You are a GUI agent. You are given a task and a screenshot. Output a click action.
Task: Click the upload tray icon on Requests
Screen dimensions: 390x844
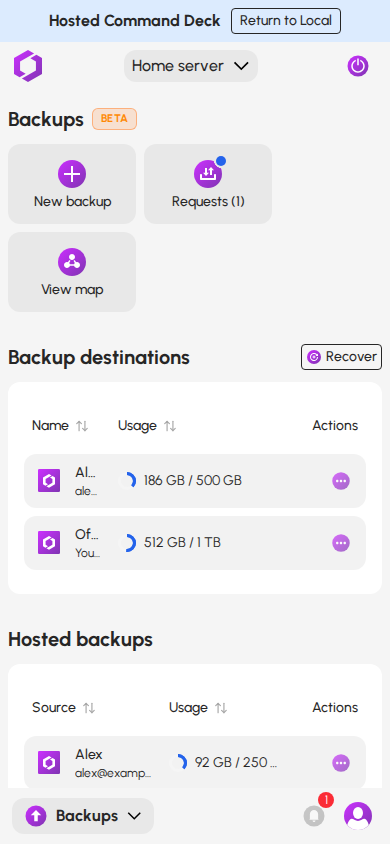pyautogui.click(x=208, y=174)
